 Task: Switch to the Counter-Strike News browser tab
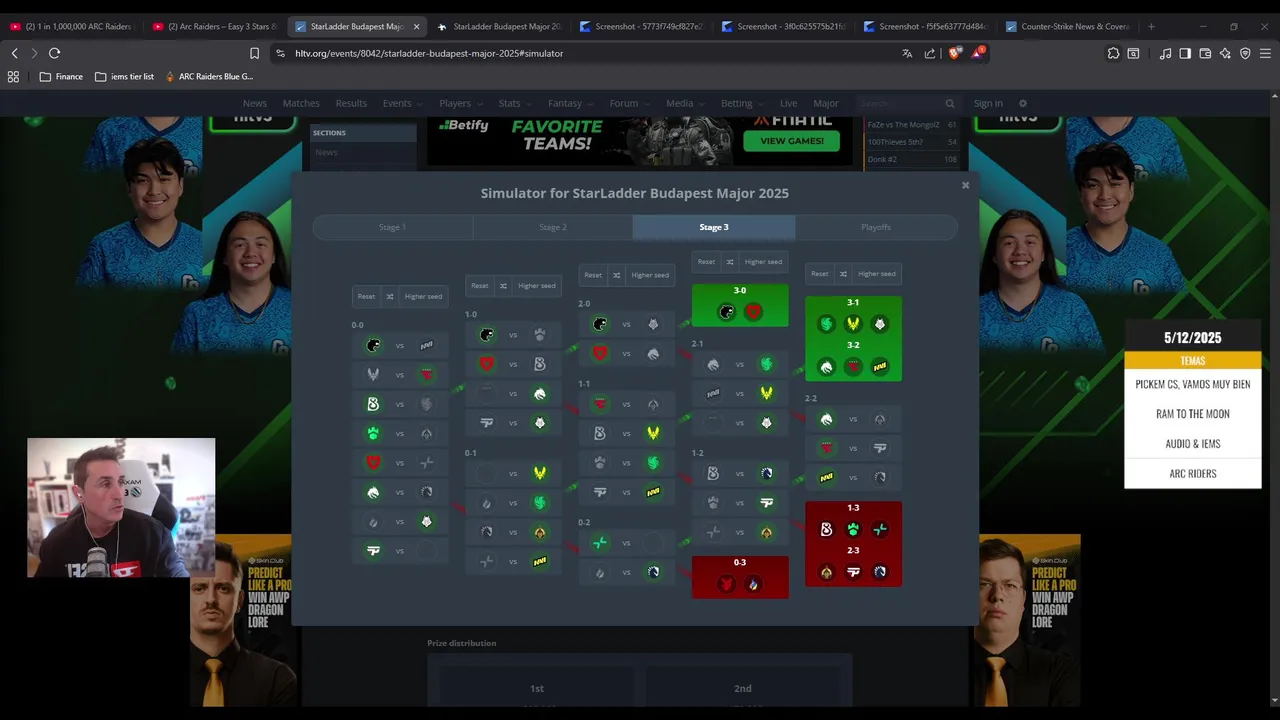pyautogui.click(x=1068, y=26)
